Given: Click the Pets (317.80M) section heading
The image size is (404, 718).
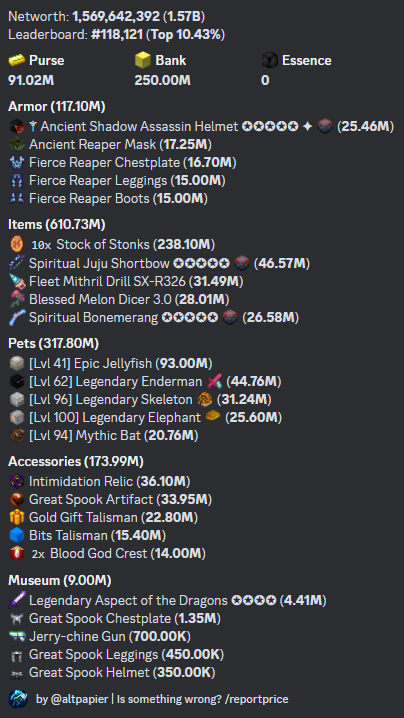Looking at the screenshot, I should pos(54,343).
